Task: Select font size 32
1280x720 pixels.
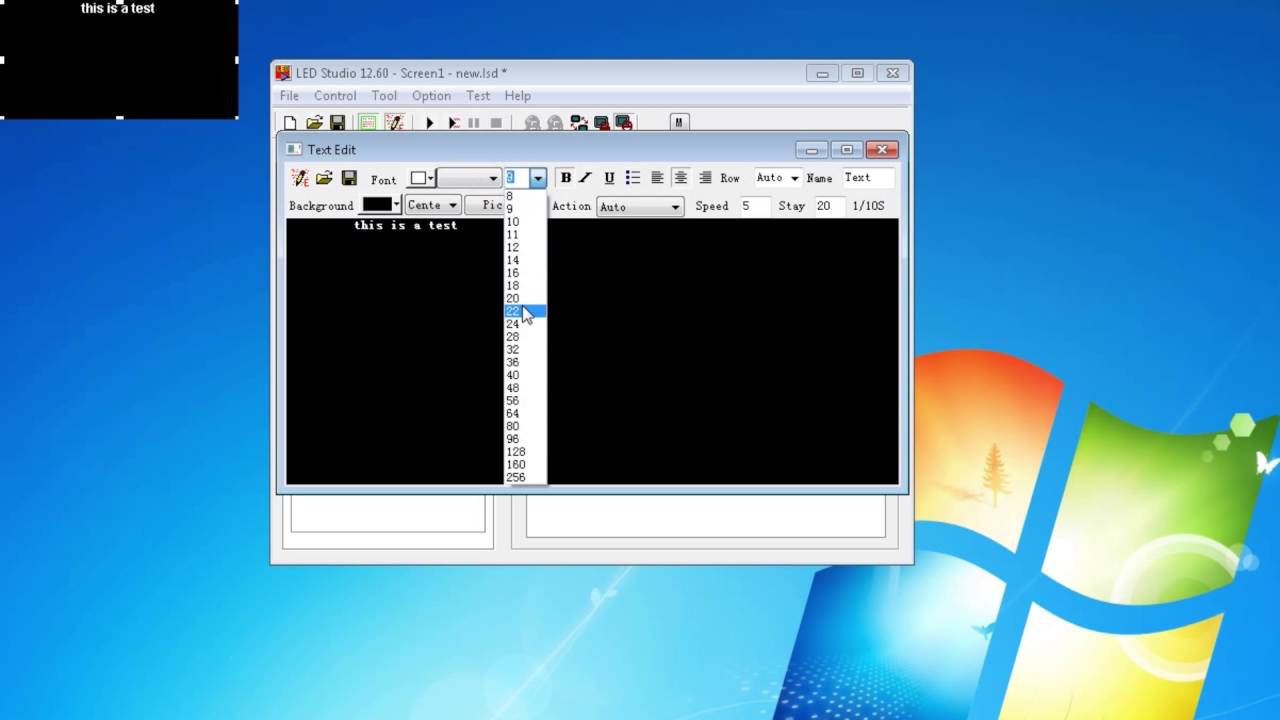Action: (525, 350)
